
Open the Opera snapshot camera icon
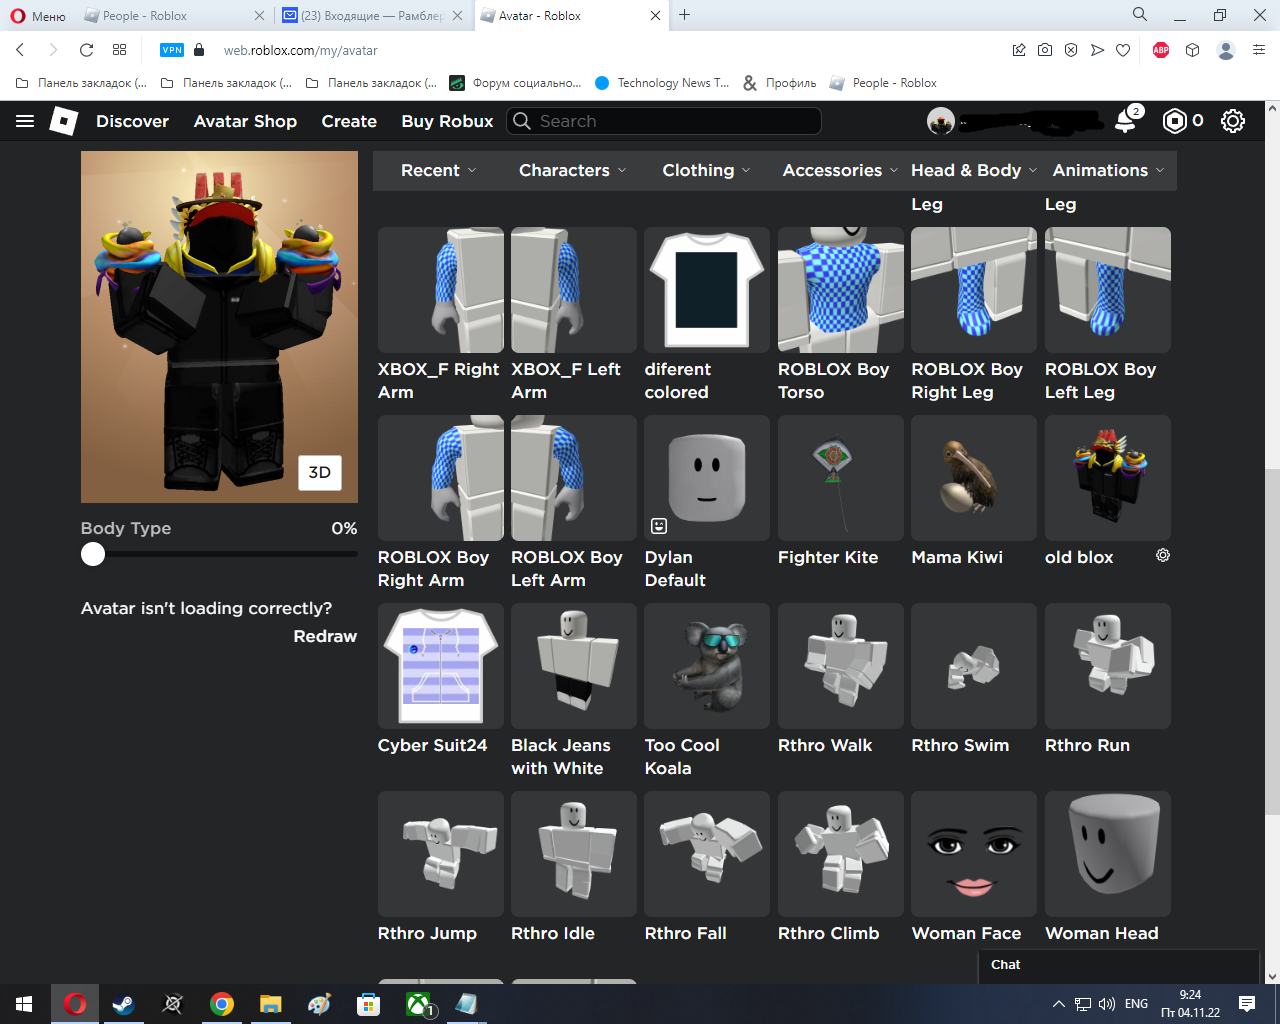pyautogui.click(x=1045, y=50)
